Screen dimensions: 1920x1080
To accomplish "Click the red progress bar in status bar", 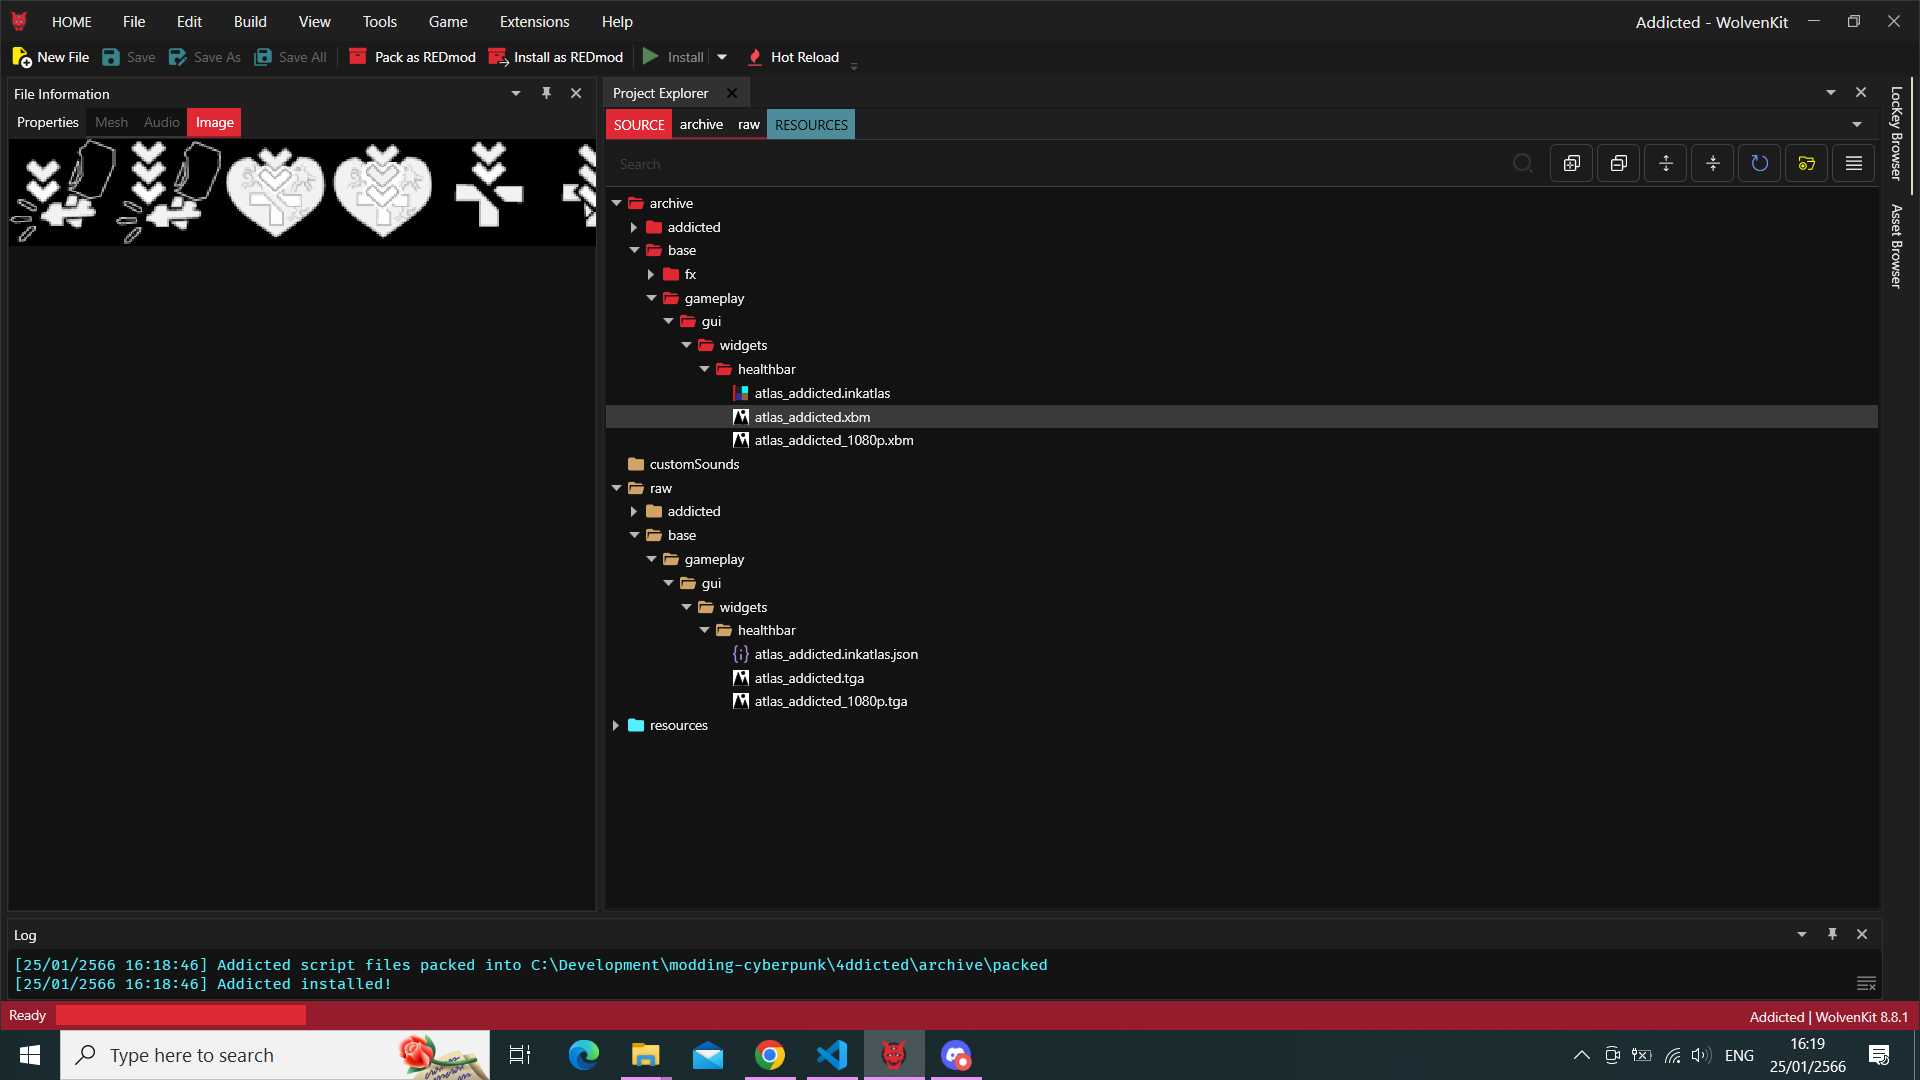I will coord(181,1015).
